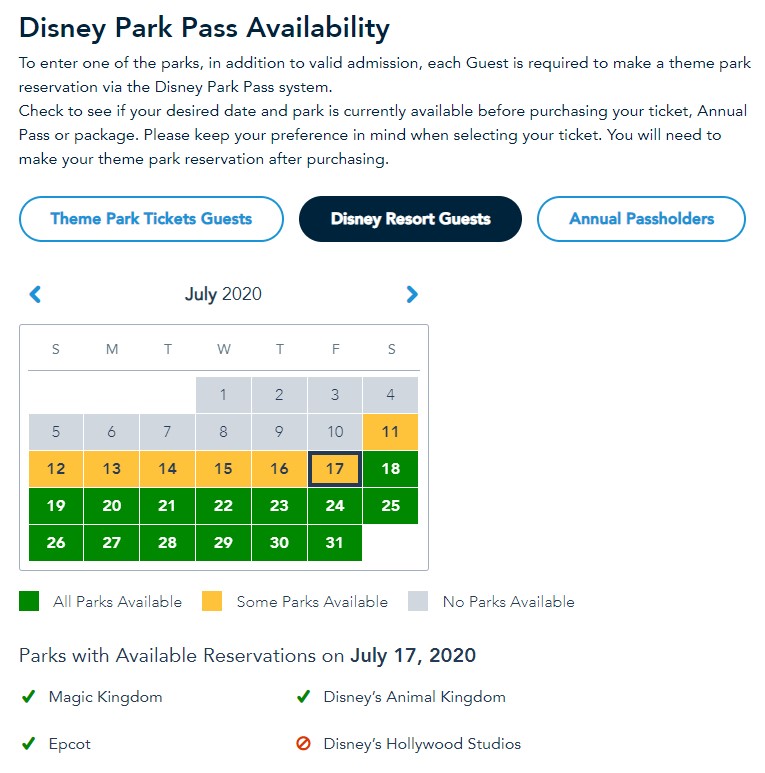The height and width of the screenshot is (773, 765).
Task: Click the yellow Some Parks Available legend square
Action: coord(212,601)
